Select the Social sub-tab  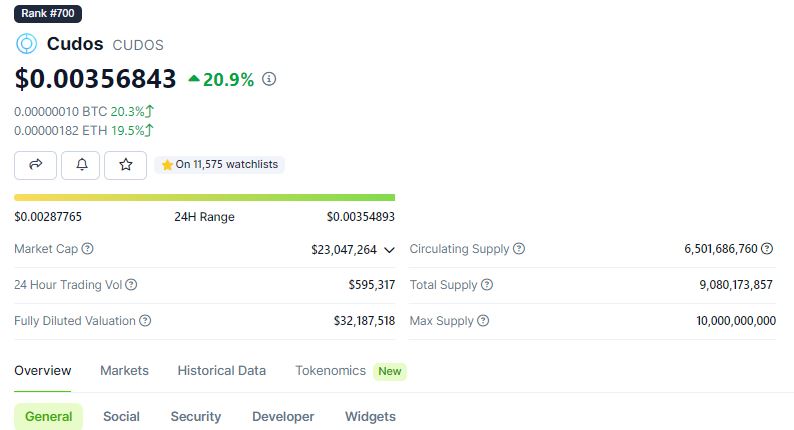click(x=122, y=416)
